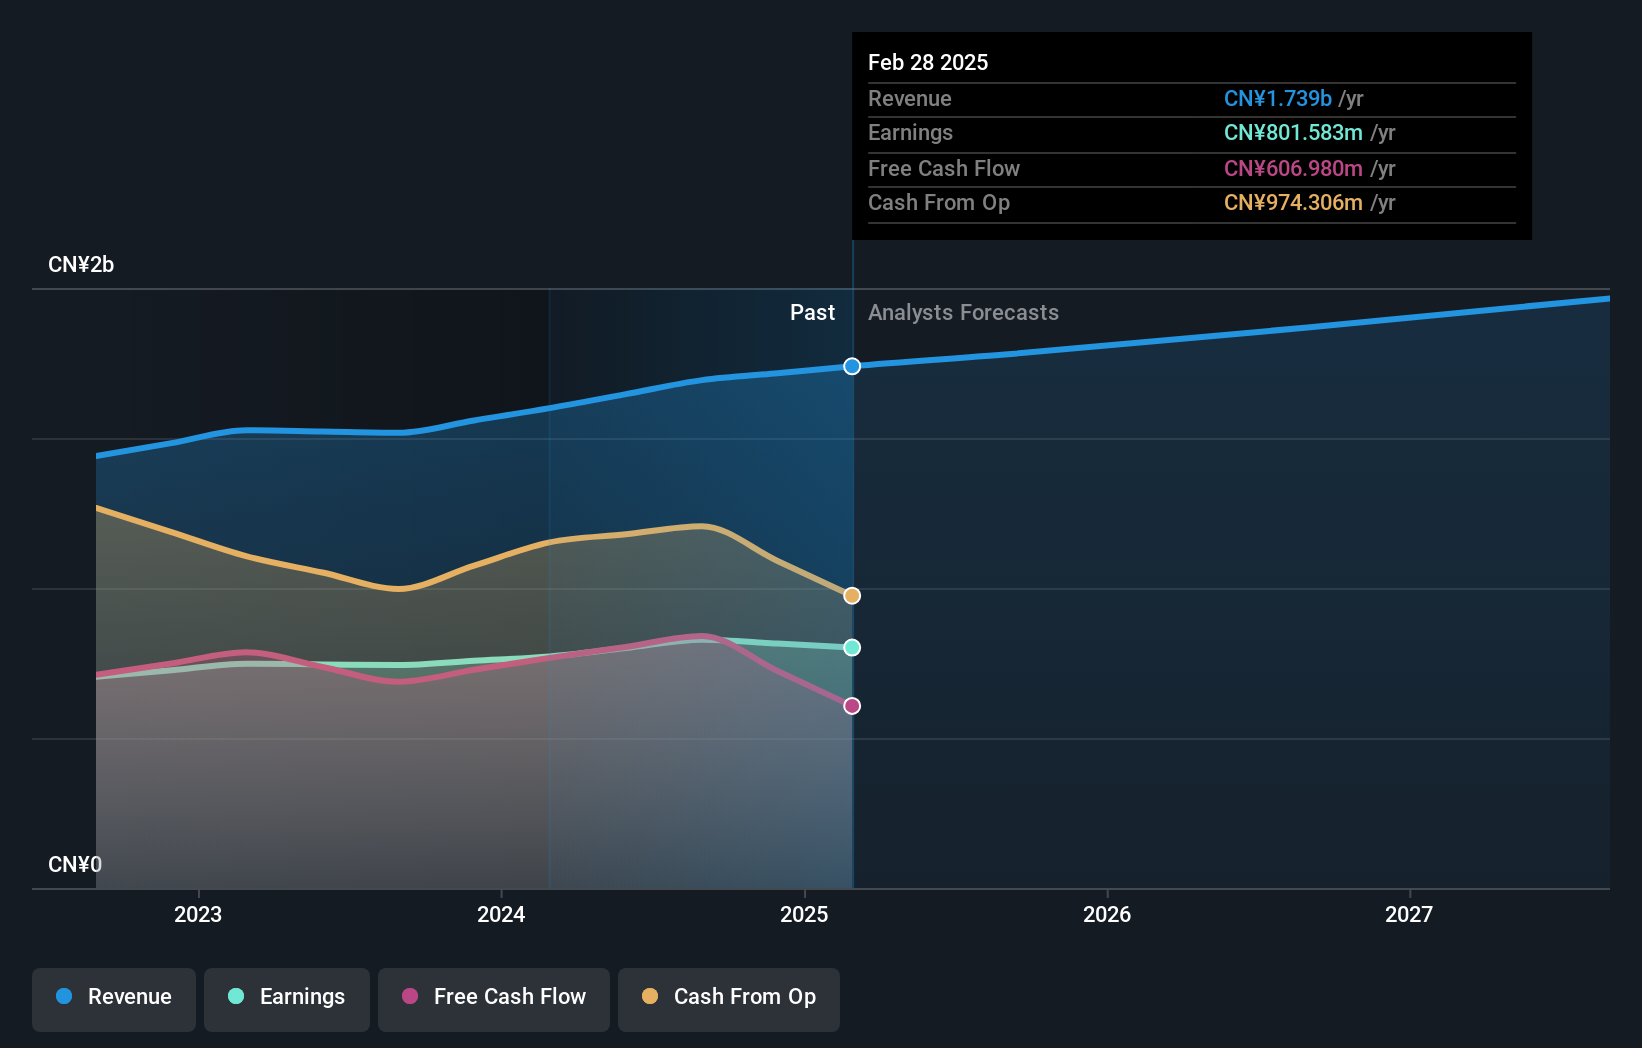Screen dimensions: 1642x1048
Task: Click the CN¥801.583m earnings value
Action: pos(1293,132)
